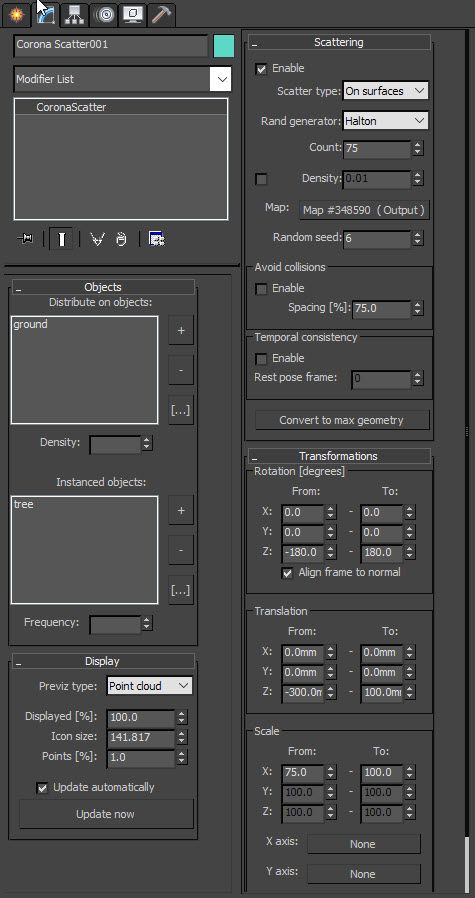Viewport: 475px width, 898px height.
Task: Remove distribution object with minus button
Action: [181, 370]
